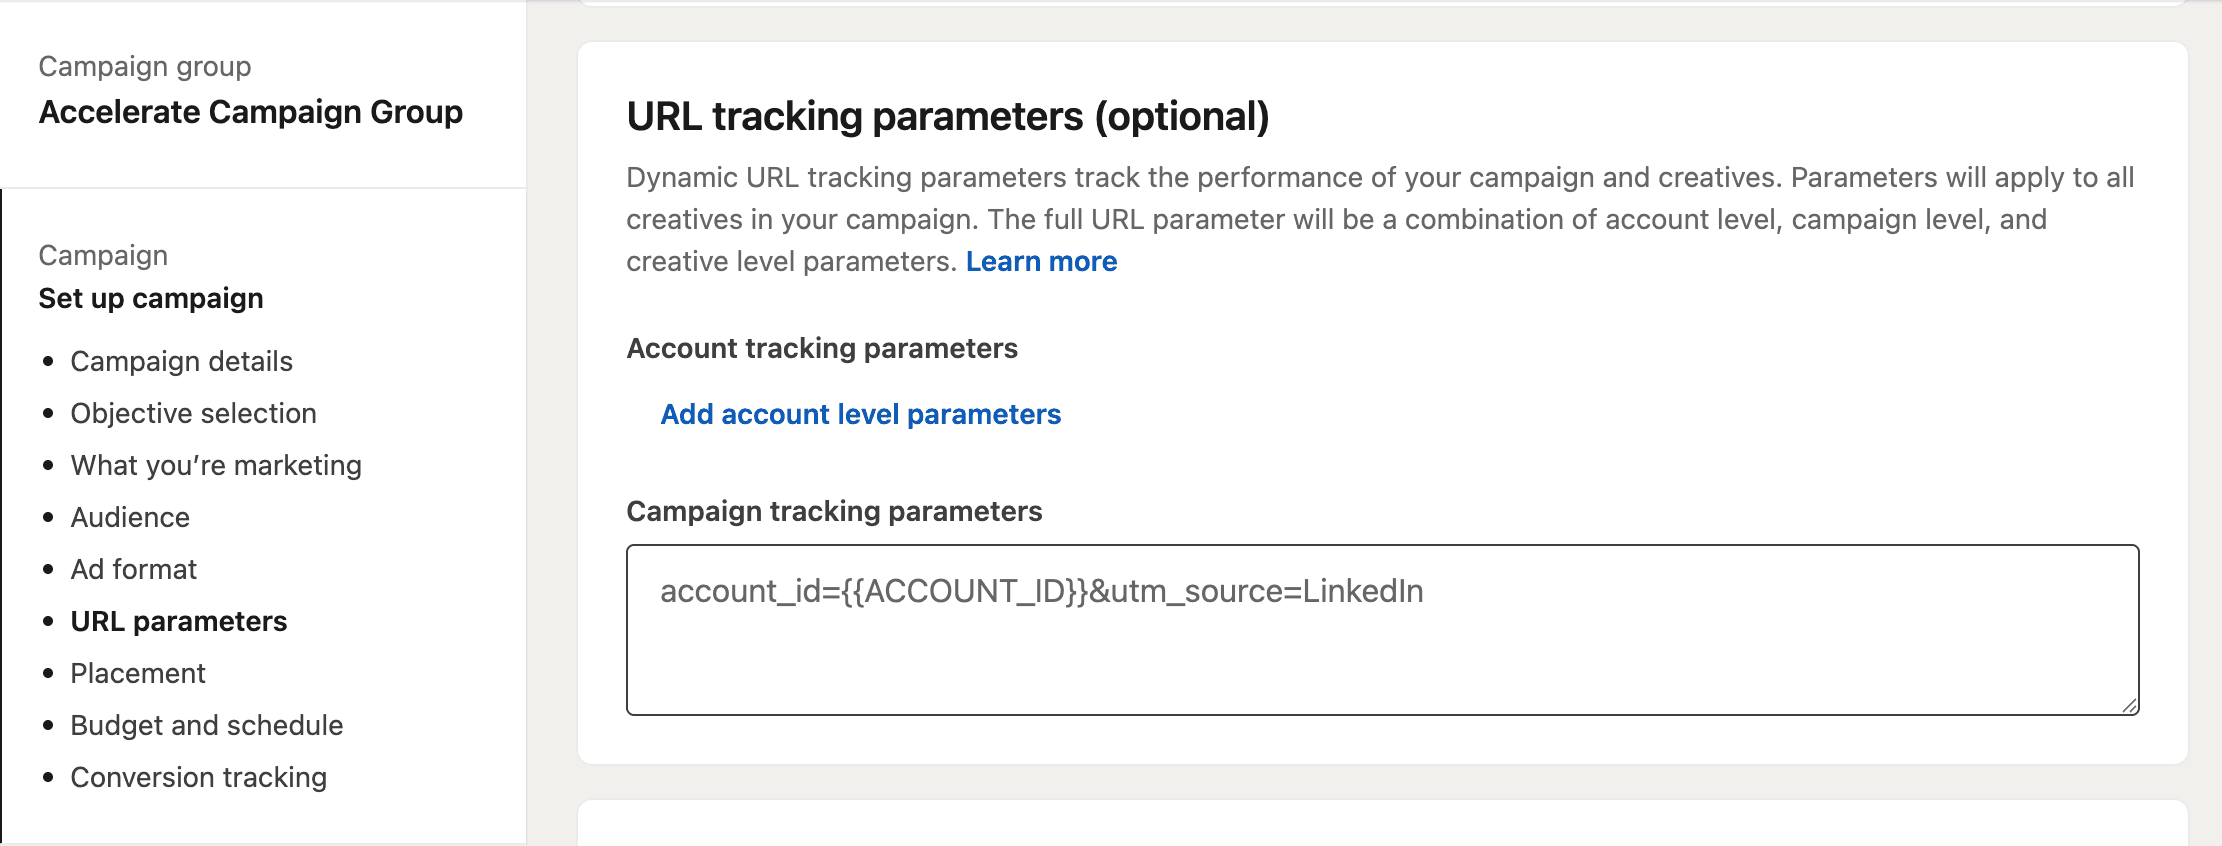This screenshot has width=2222, height=846.
Task: Open the Learn more link
Action: (x=1041, y=261)
